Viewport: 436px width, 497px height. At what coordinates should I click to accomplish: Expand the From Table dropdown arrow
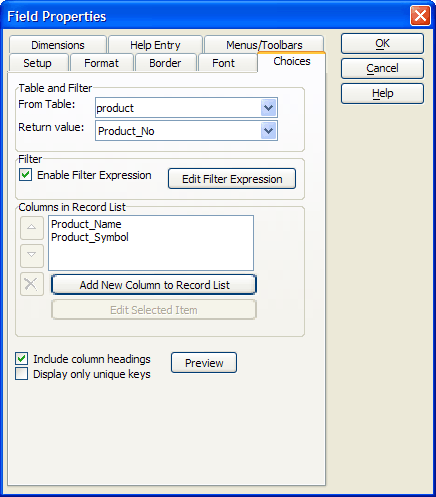[269, 108]
